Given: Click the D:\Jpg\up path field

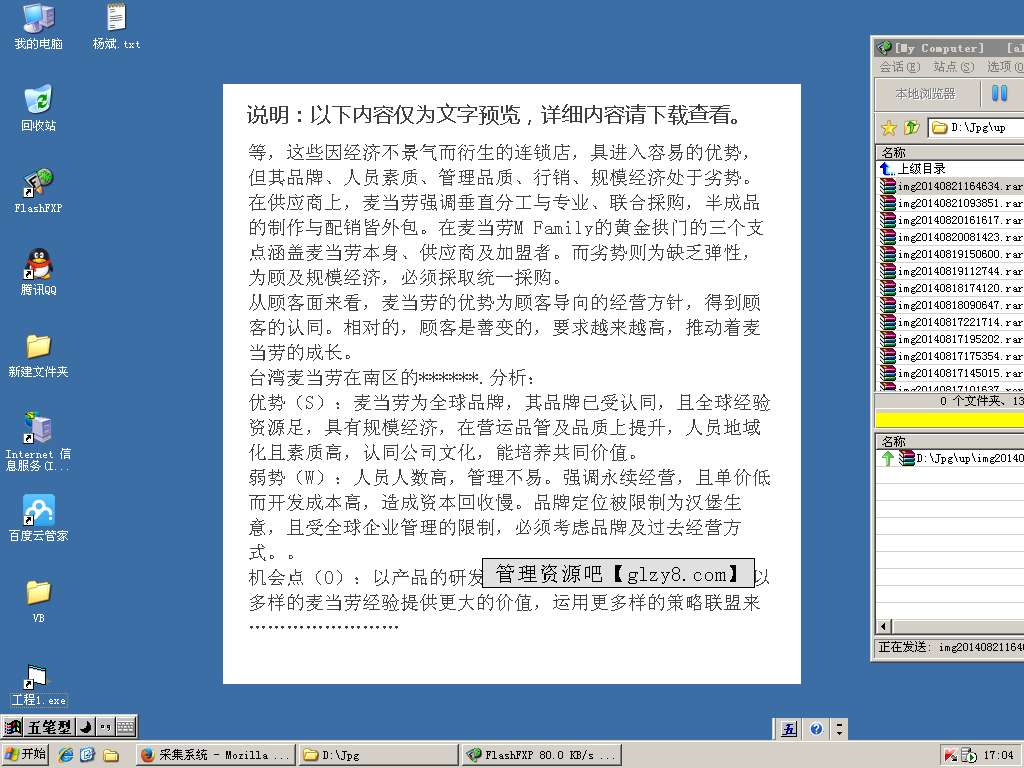Looking at the screenshot, I should pyautogui.click(x=976, y=127).
